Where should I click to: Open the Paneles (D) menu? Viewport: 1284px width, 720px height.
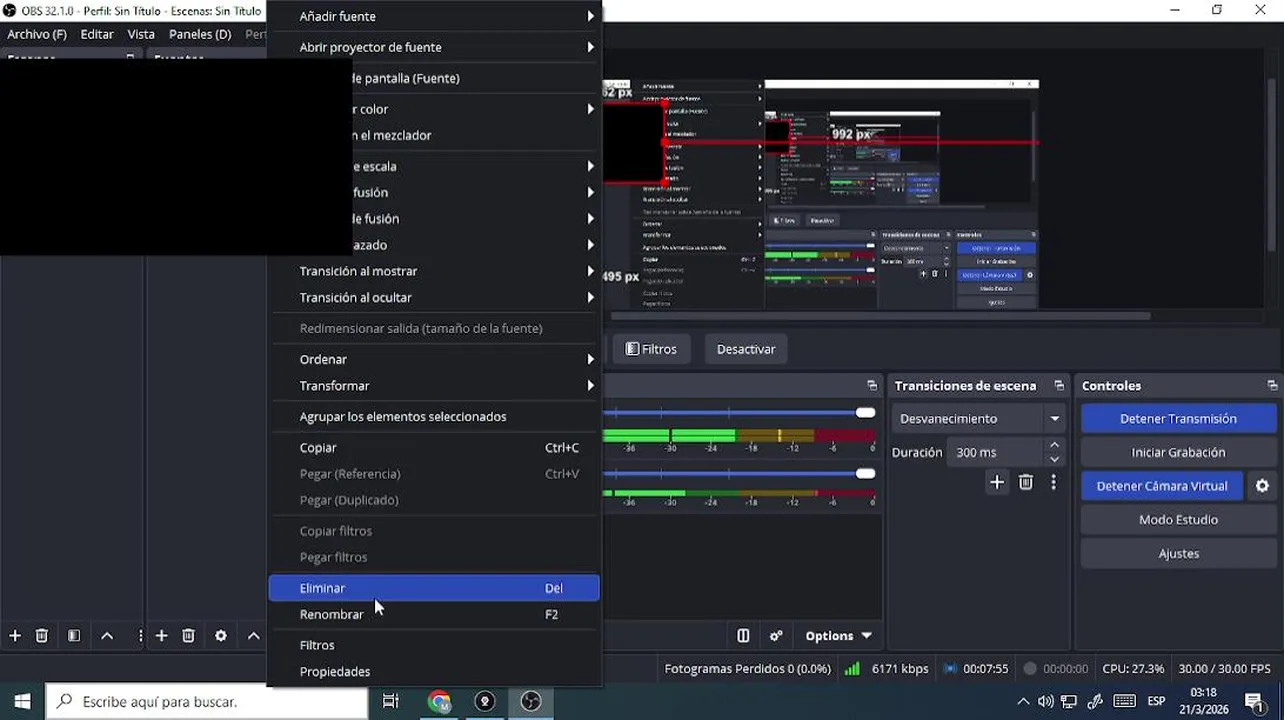(200, 34)
